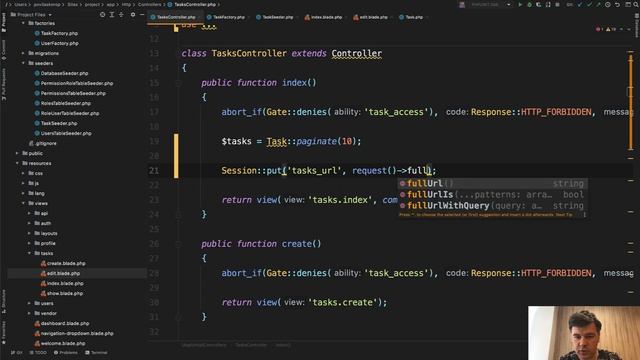Expand the public folder

[x=17, y=153]
